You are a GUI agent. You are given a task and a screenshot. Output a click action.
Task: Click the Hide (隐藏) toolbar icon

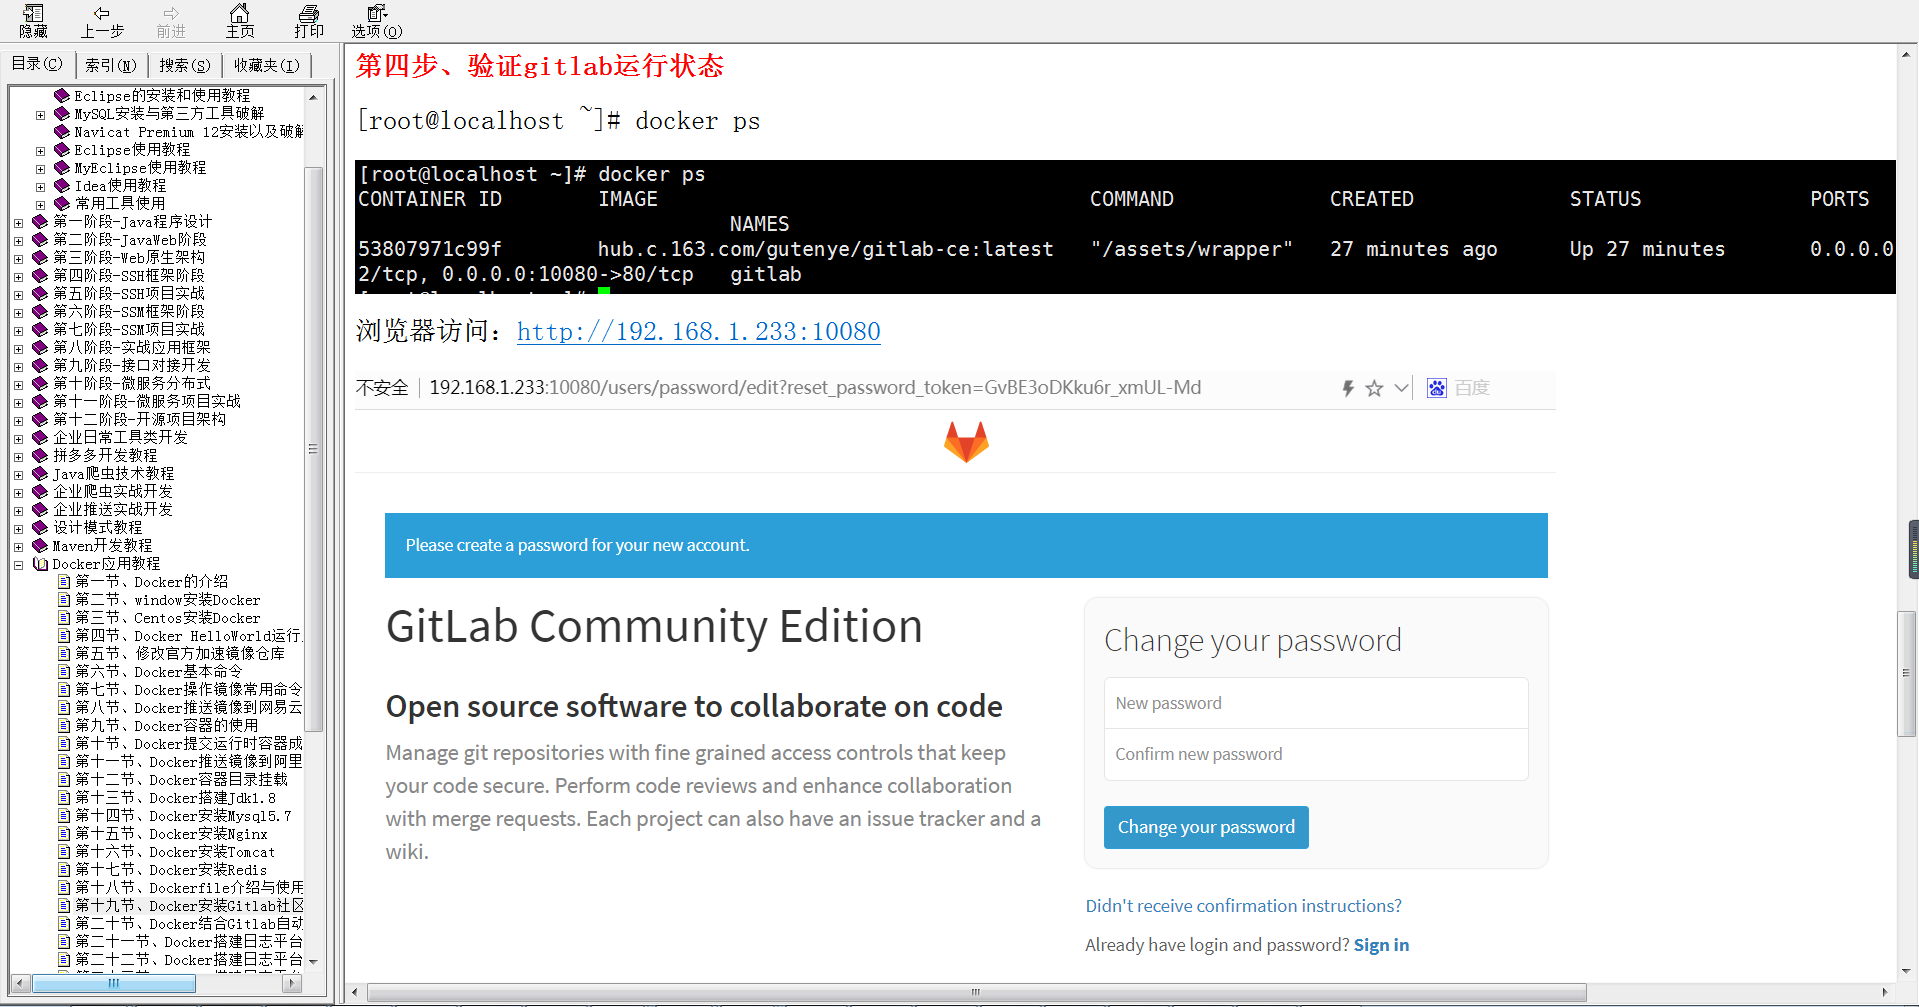33,21
